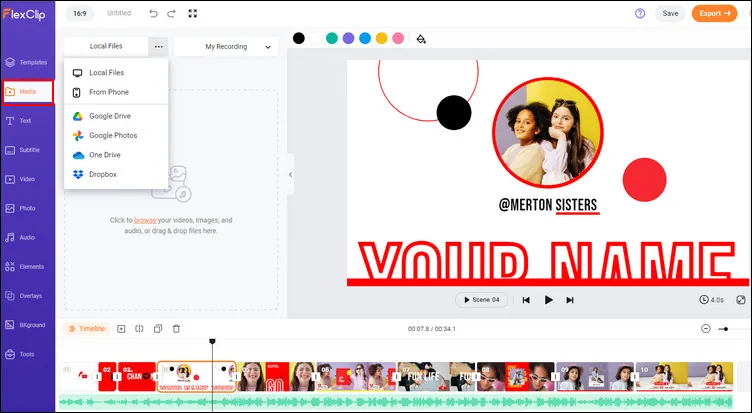Choose Dropbox in the menu

[116, 175]
